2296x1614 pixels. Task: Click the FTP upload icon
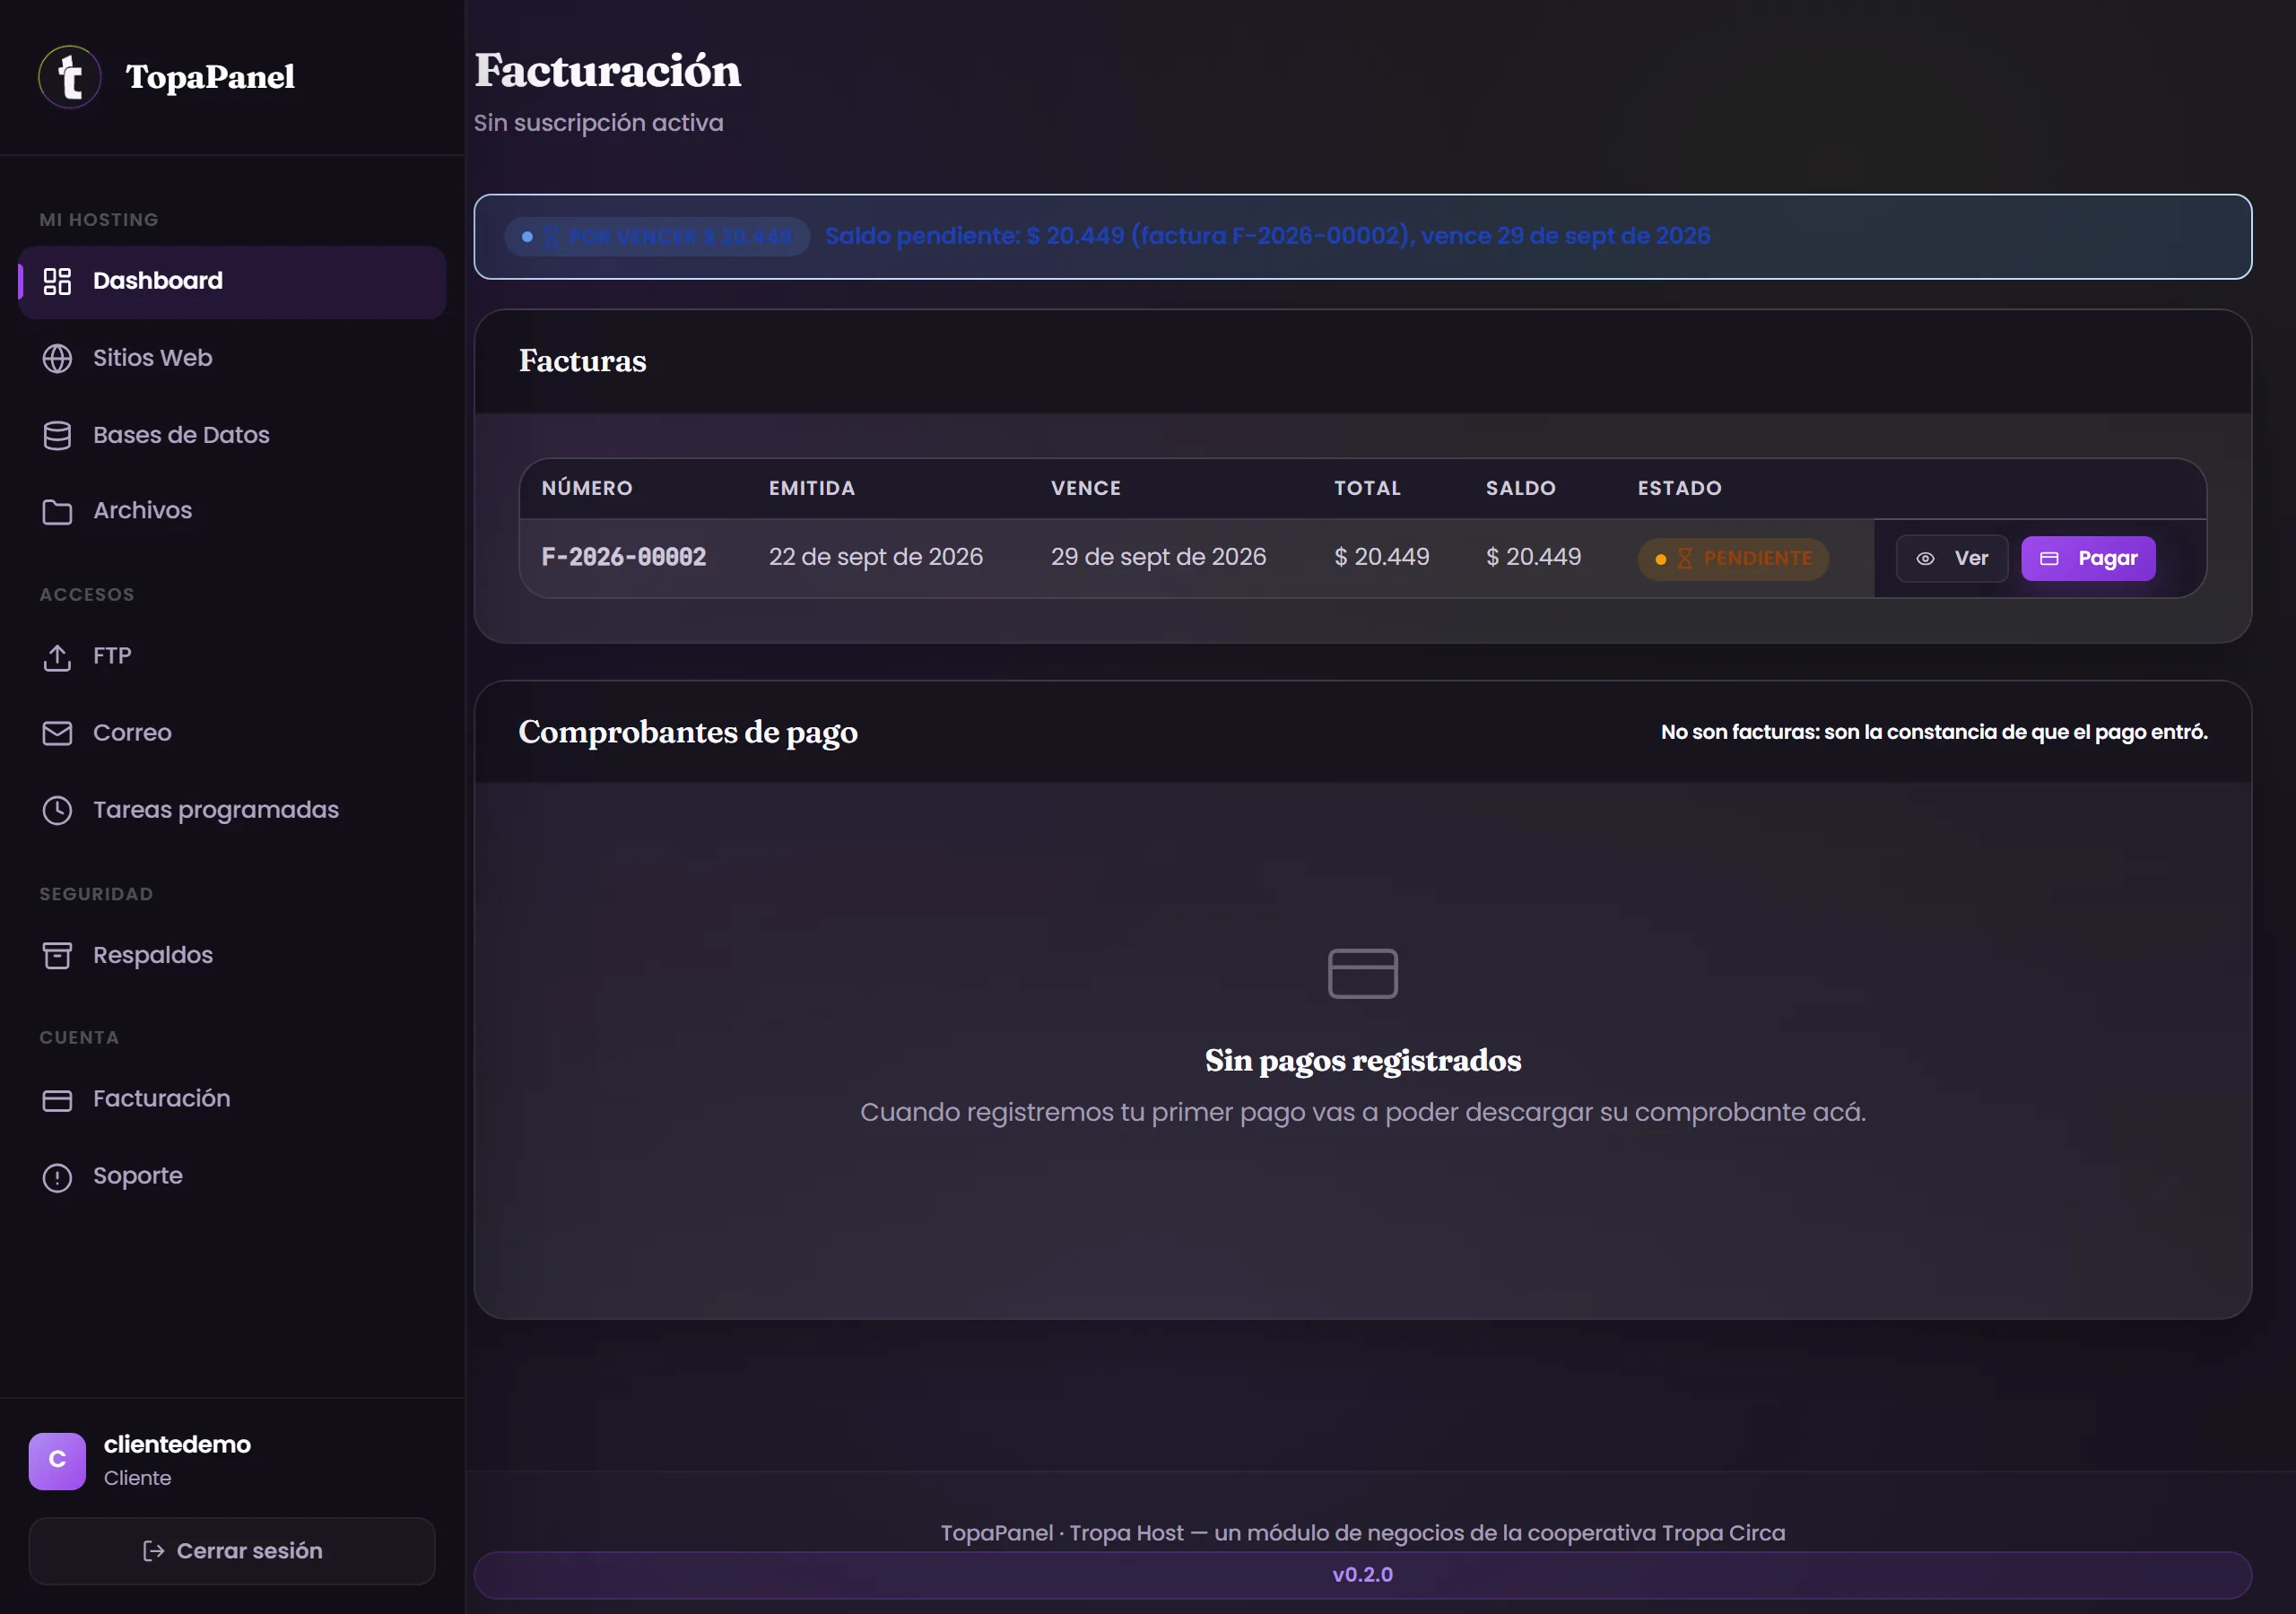tap(57, 657)
